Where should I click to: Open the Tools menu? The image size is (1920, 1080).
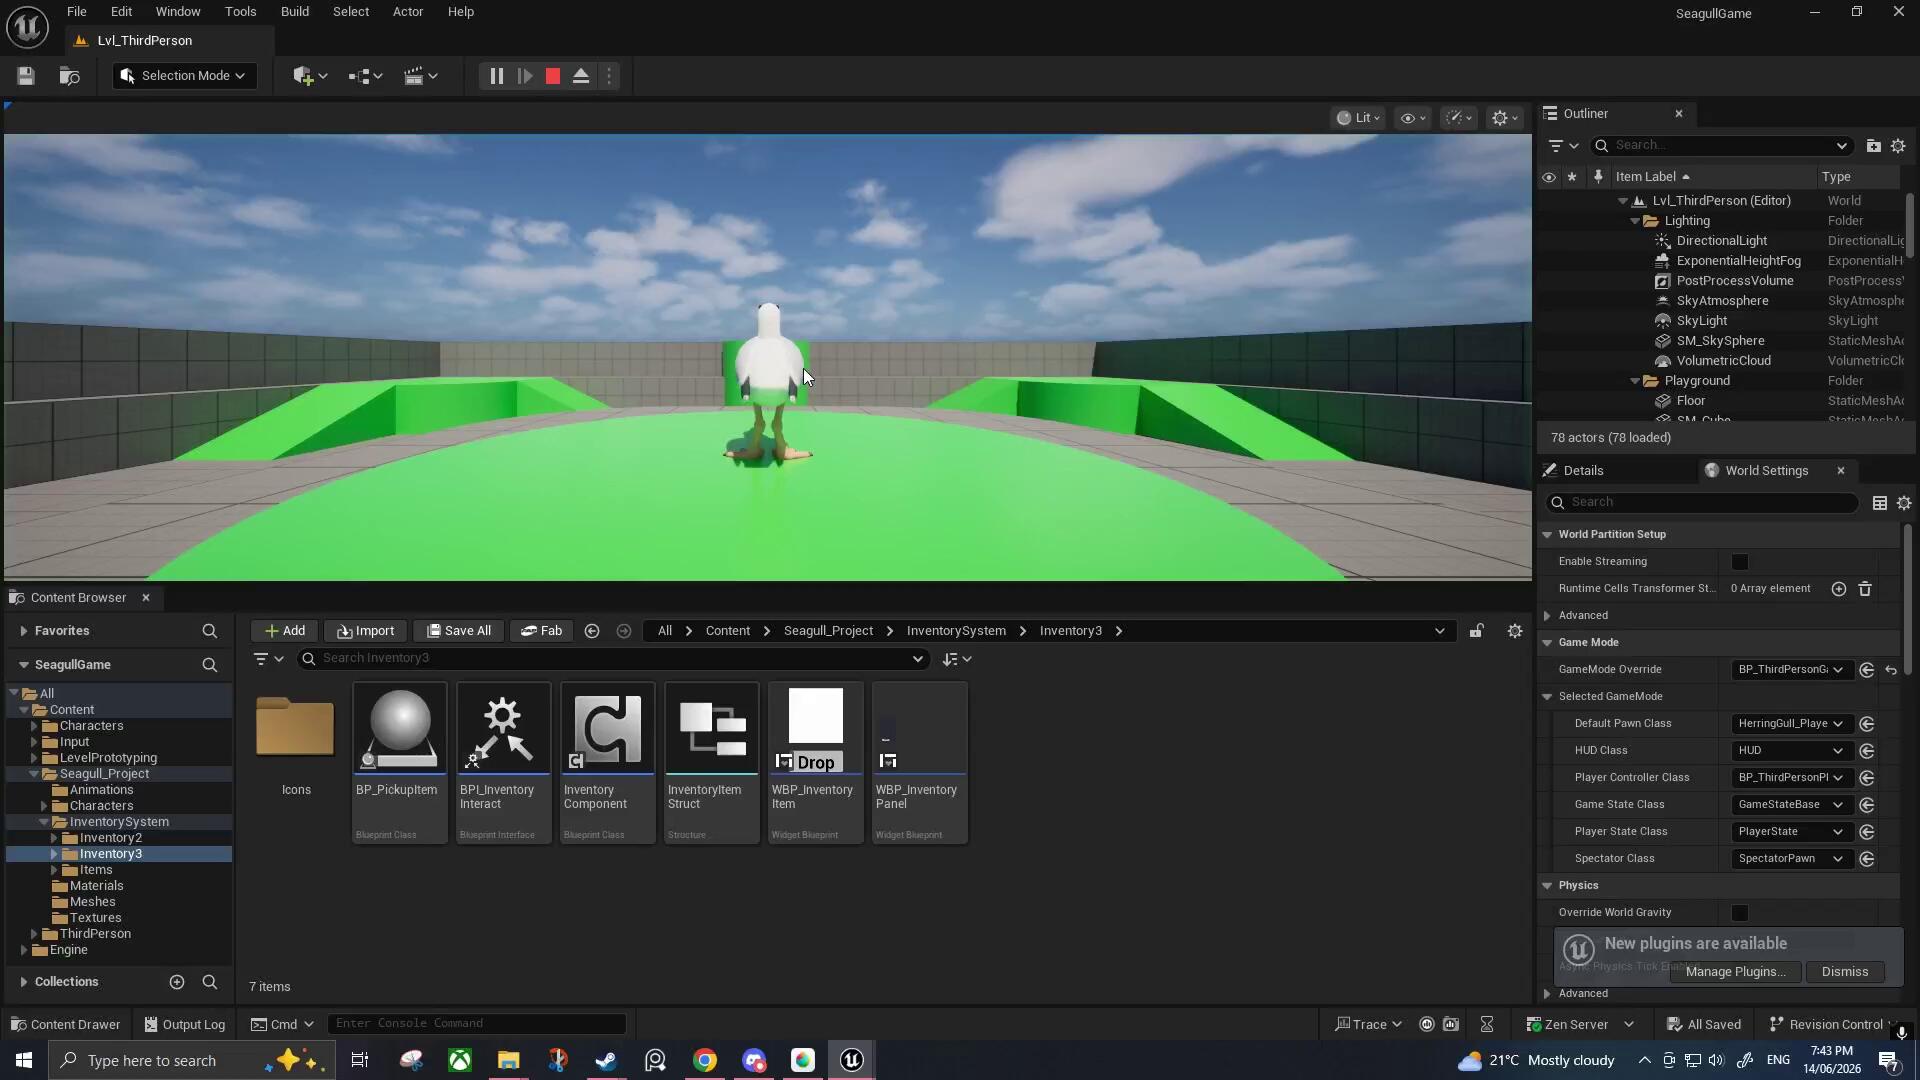(x=240, y=12)
